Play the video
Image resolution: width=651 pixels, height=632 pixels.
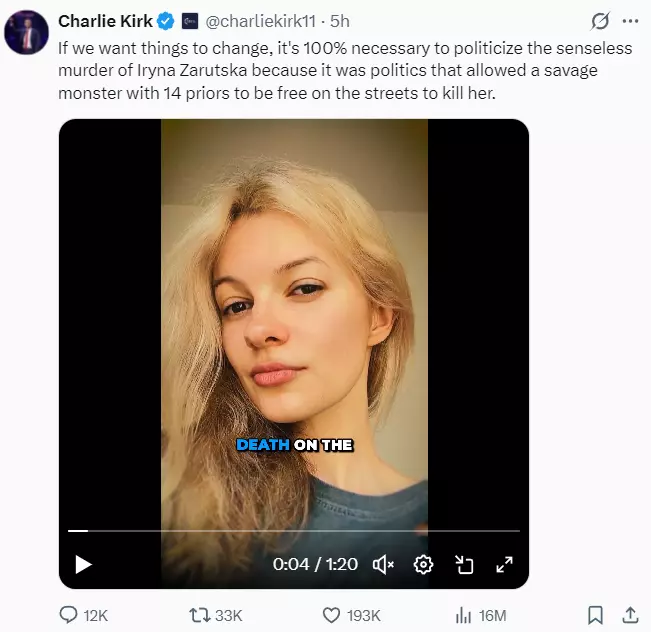pyautogui.click(x=83, y=564)
